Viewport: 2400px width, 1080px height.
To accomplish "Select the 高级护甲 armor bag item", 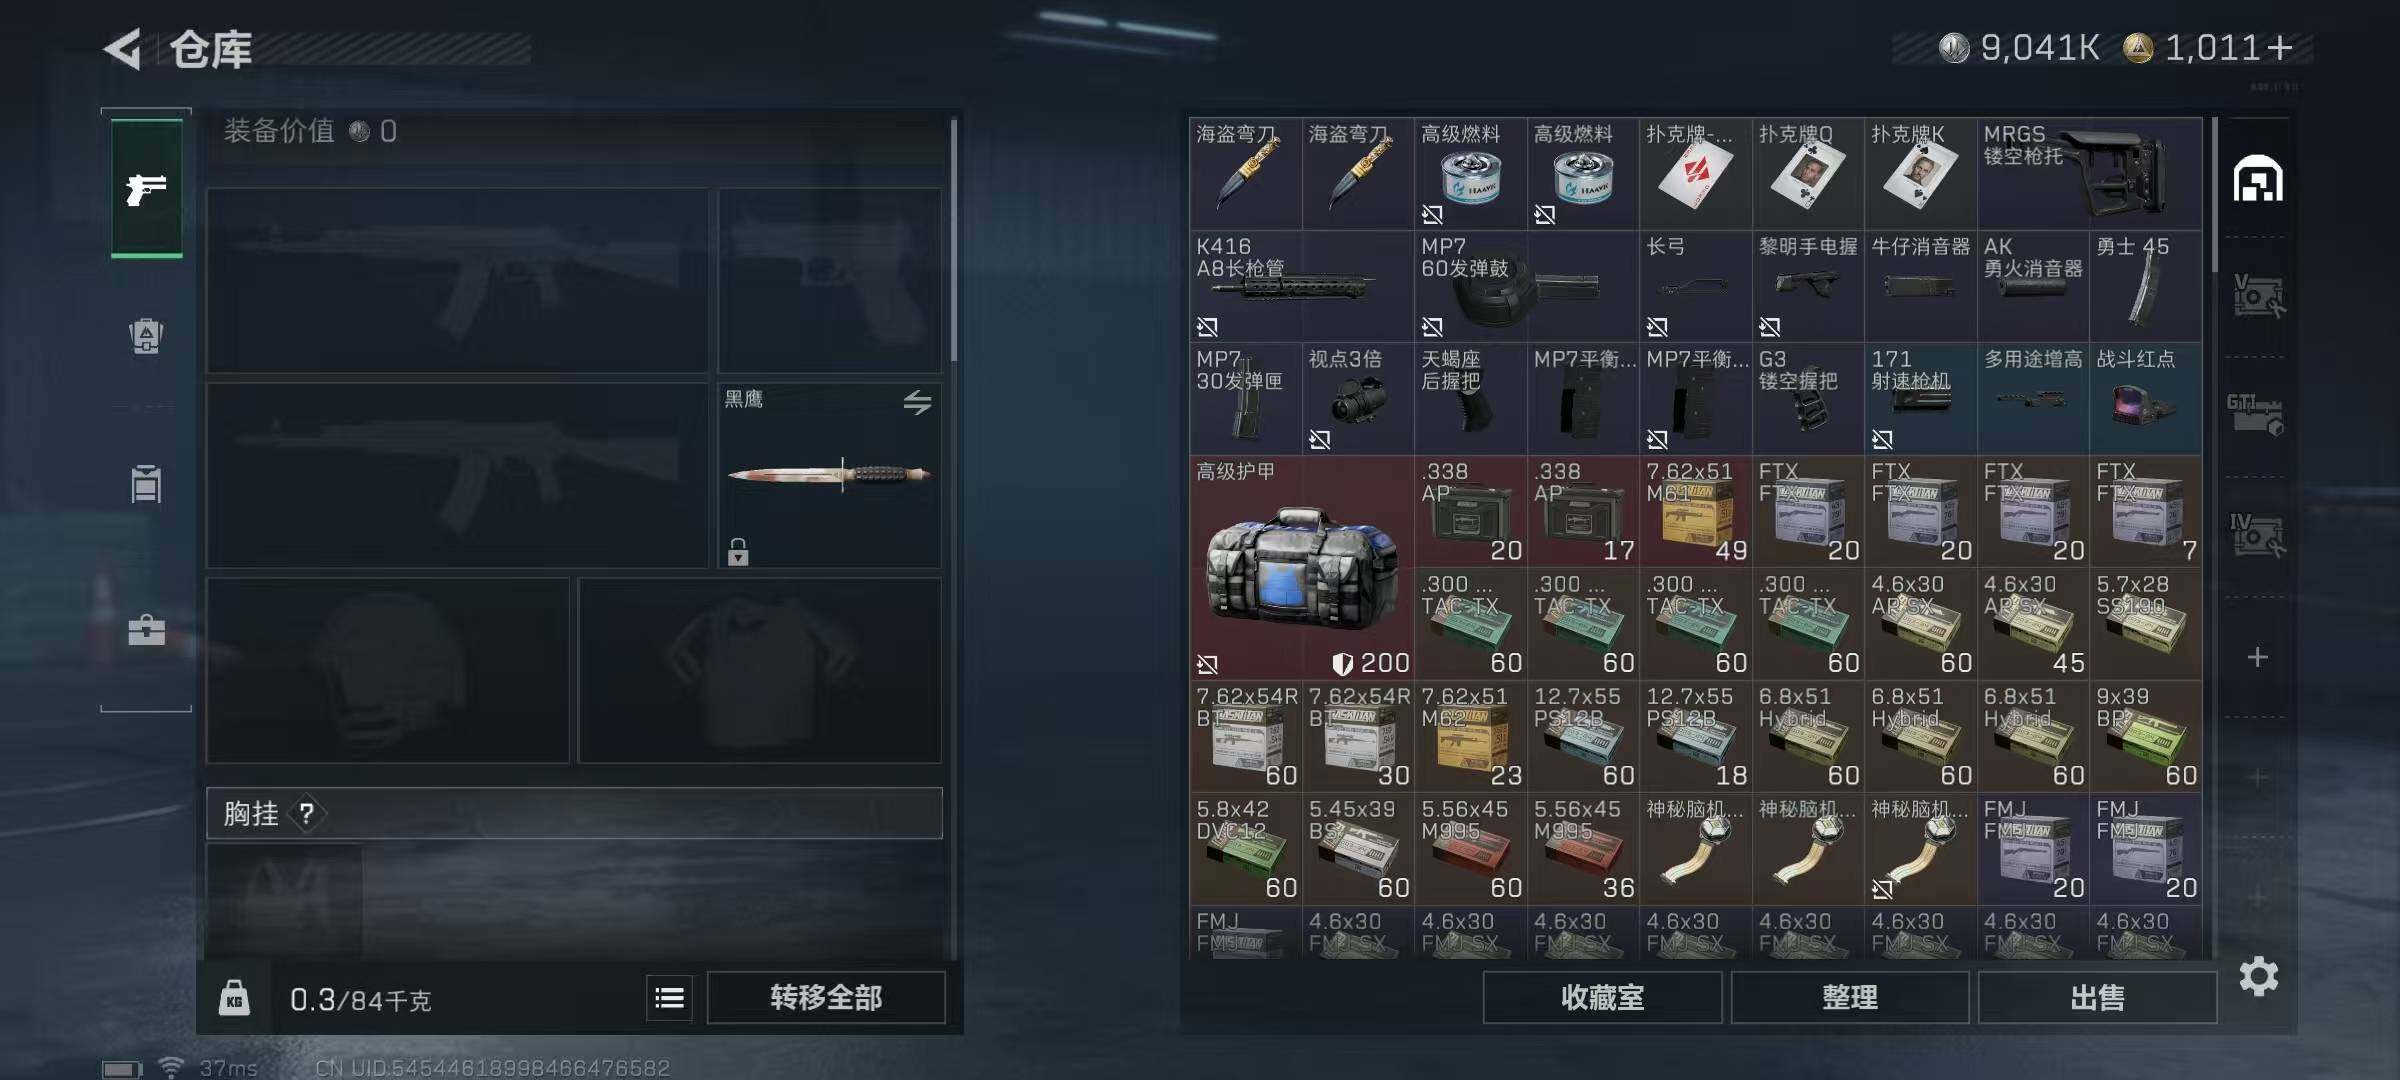I will point(1302,568).
